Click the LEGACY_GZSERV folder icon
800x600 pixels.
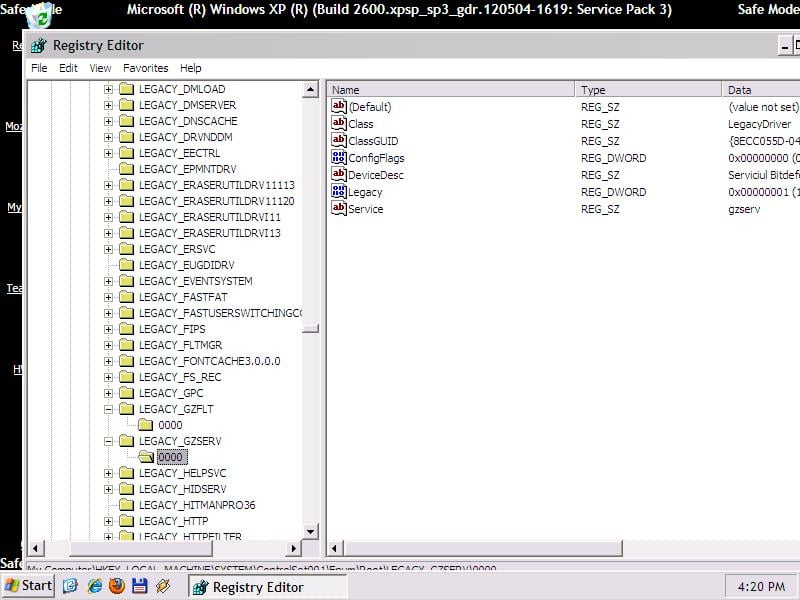(126, 441)
